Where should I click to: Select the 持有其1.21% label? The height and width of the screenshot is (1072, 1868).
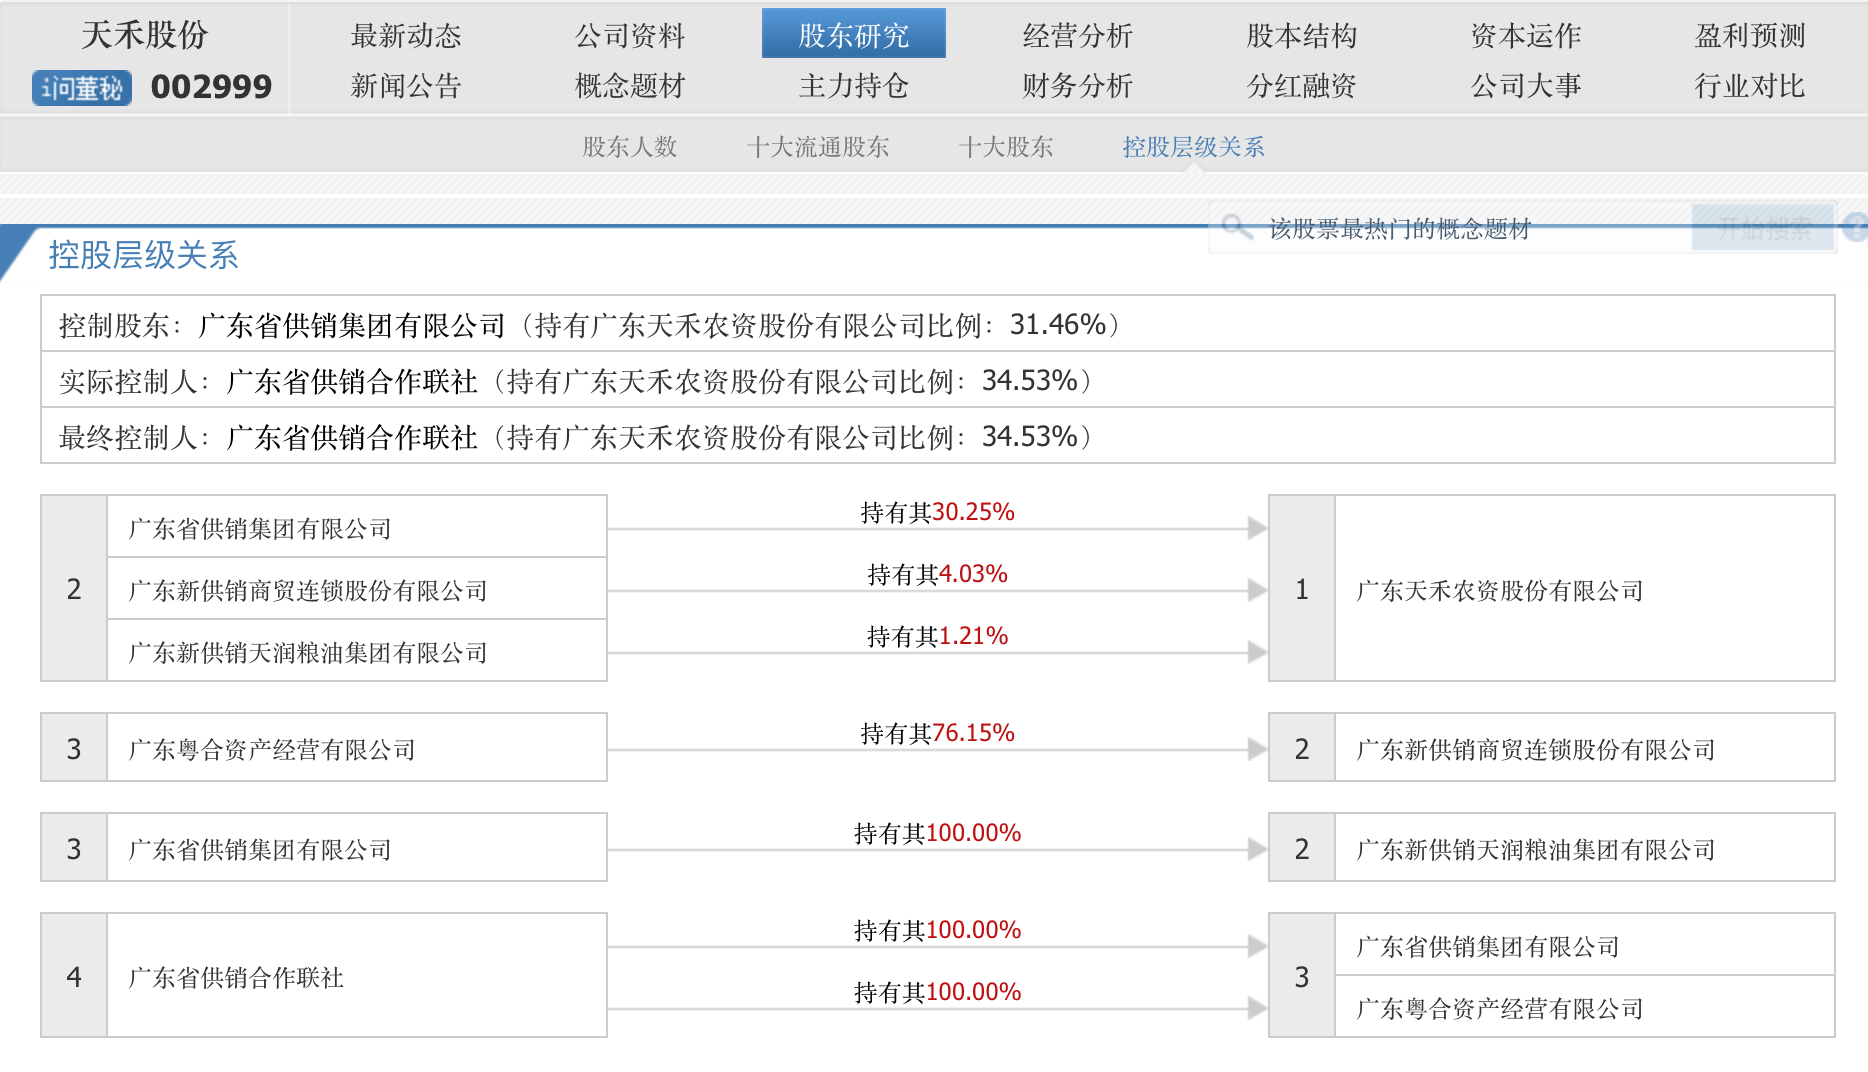click(938, 636)
